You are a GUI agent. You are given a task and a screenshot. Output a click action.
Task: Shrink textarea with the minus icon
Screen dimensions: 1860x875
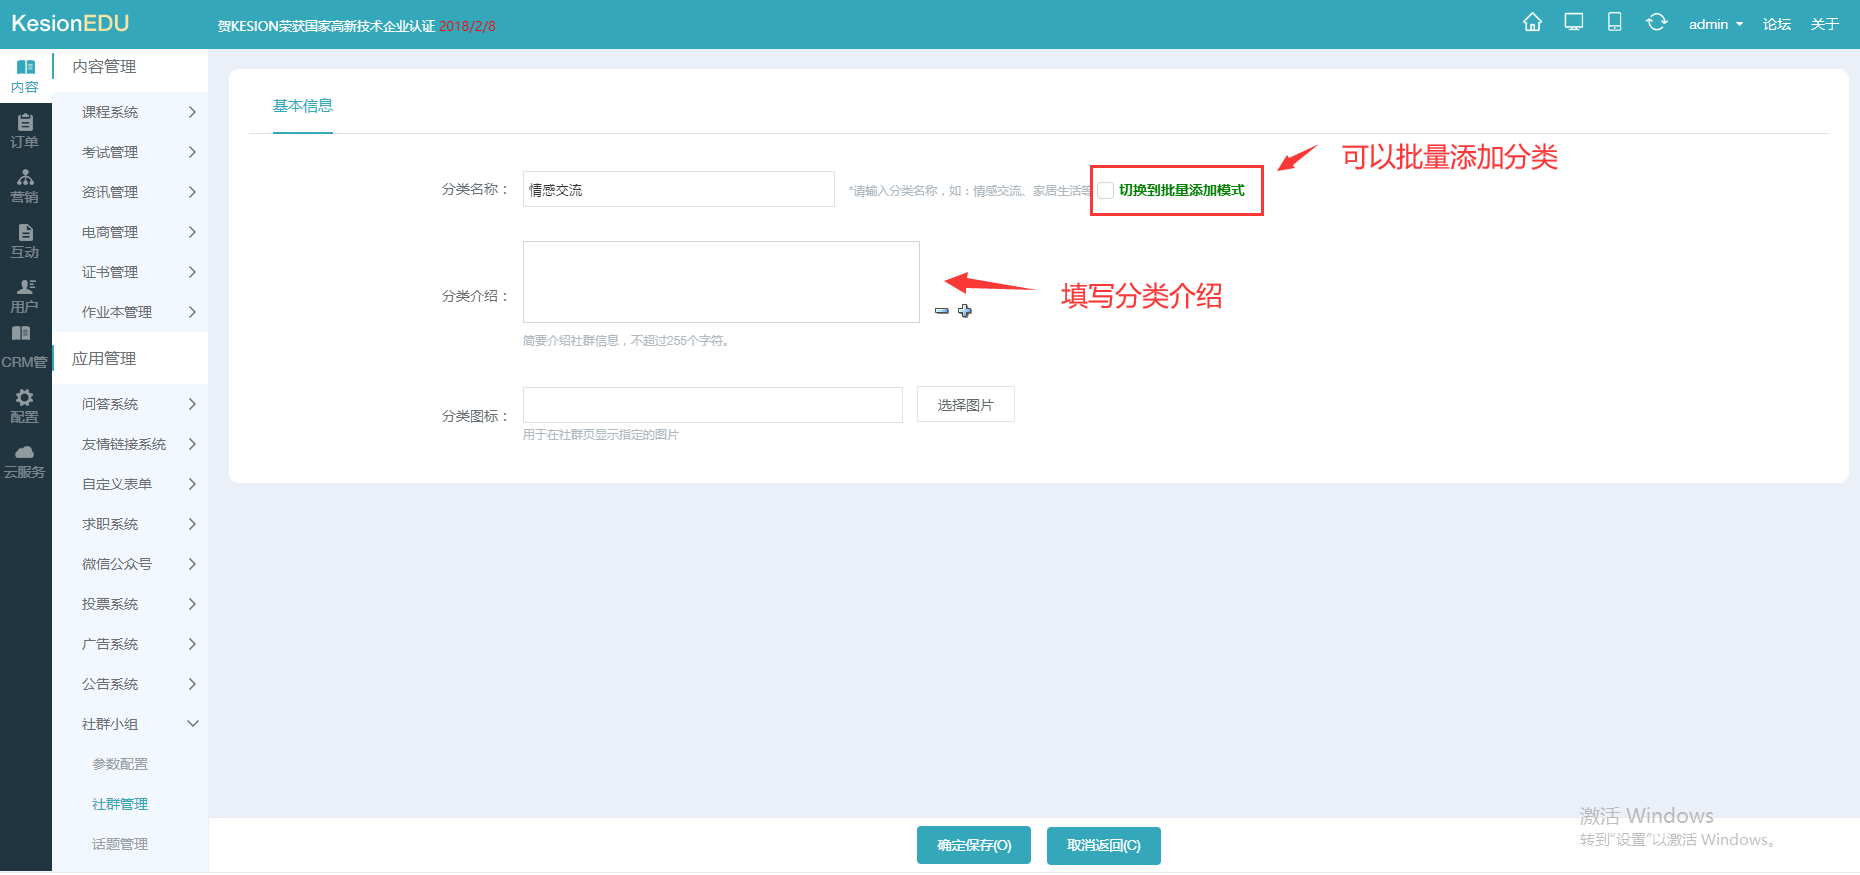(942, 311)
